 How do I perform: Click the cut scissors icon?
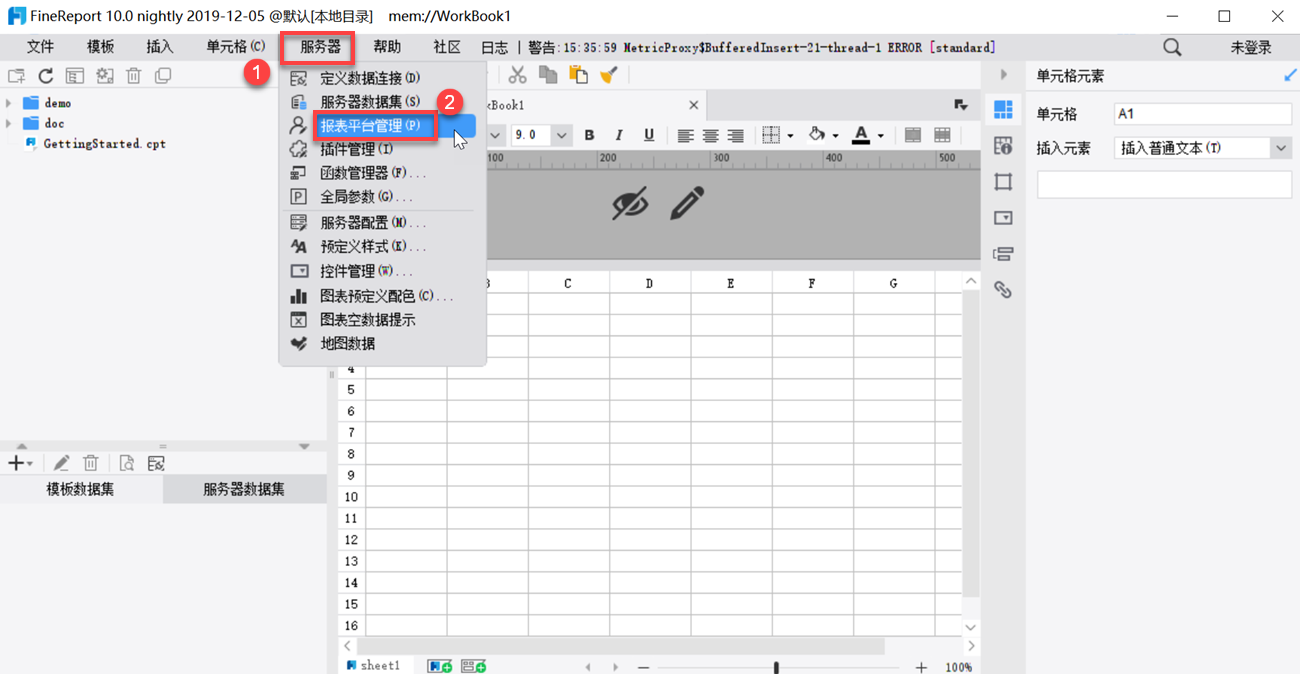pos(517,75)
